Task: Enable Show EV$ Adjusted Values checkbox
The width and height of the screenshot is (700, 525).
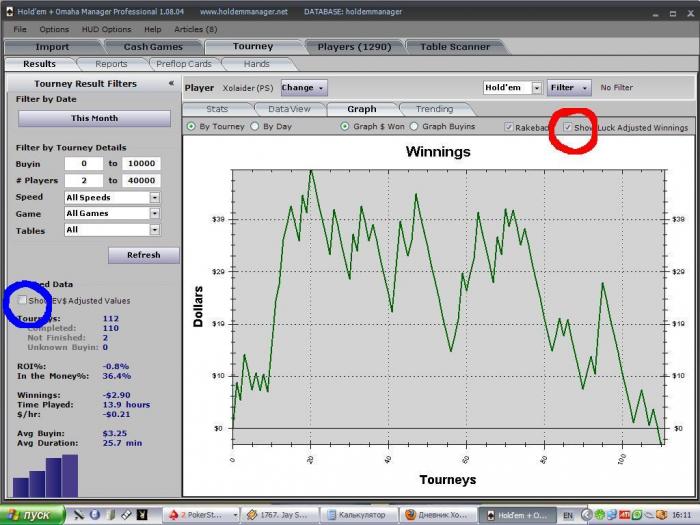Action: pyautogui.click(x=22, y=300)
